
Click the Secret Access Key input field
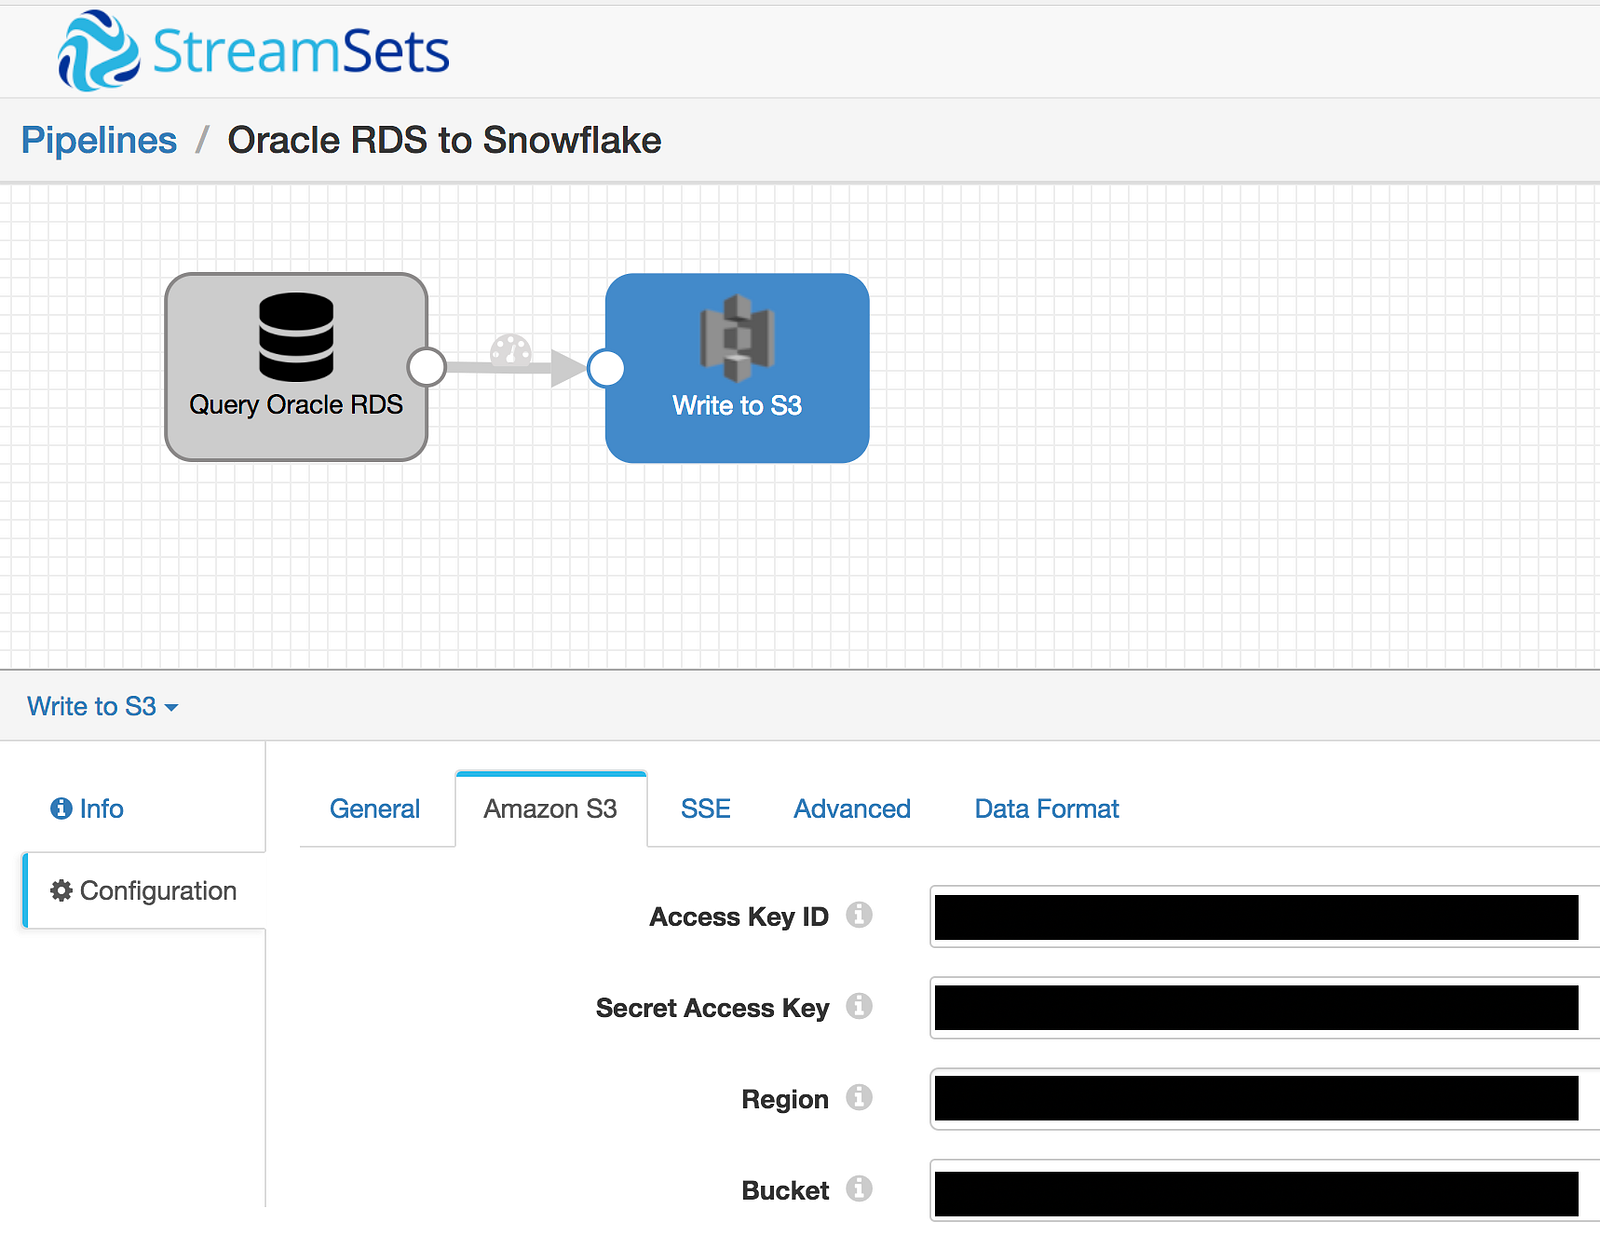pos(1265,1007)
